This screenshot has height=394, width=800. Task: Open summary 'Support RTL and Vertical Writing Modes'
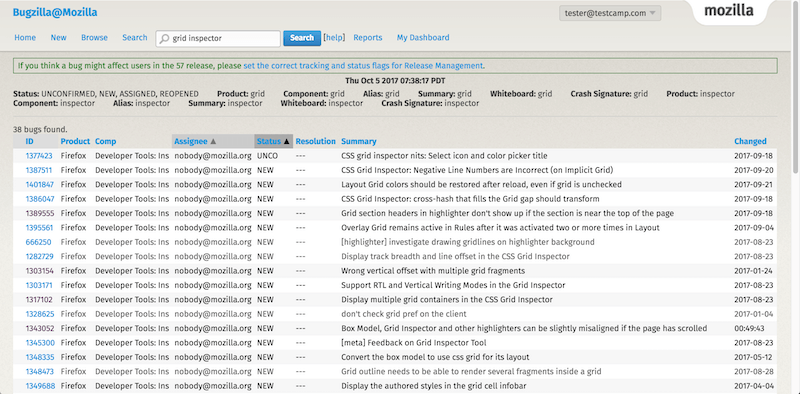click(453, 285)
